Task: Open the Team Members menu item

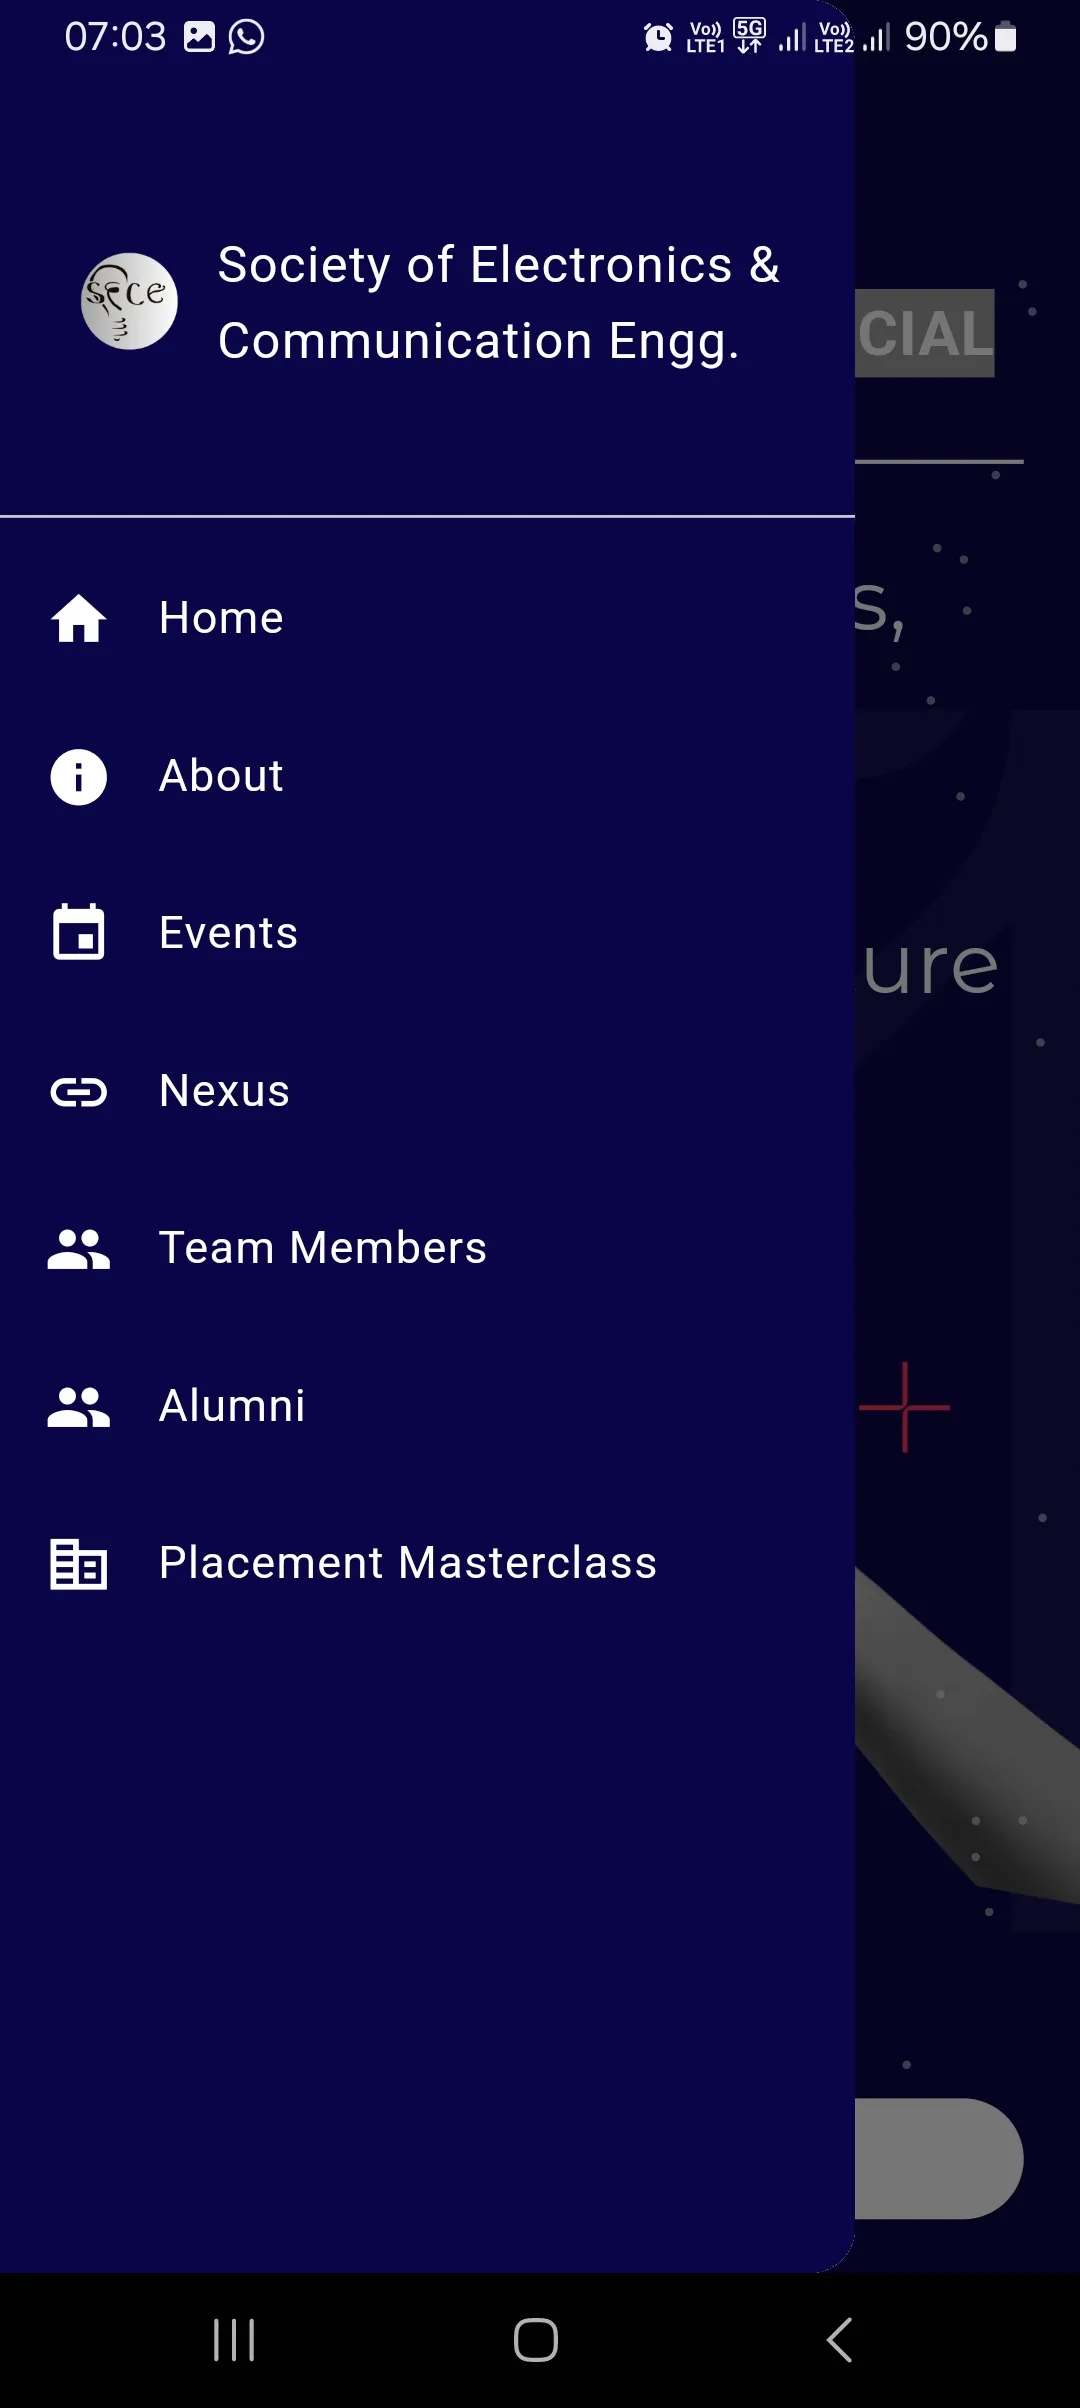Action: click(x=427, y=1249)
